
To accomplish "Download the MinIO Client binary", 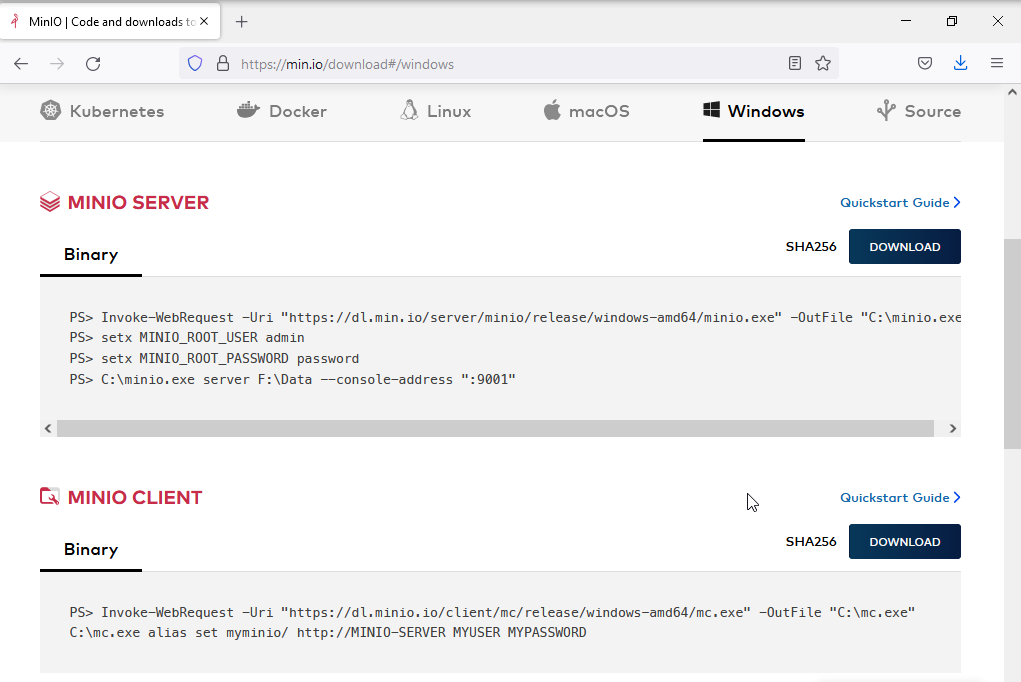I will tap(904, 542).
